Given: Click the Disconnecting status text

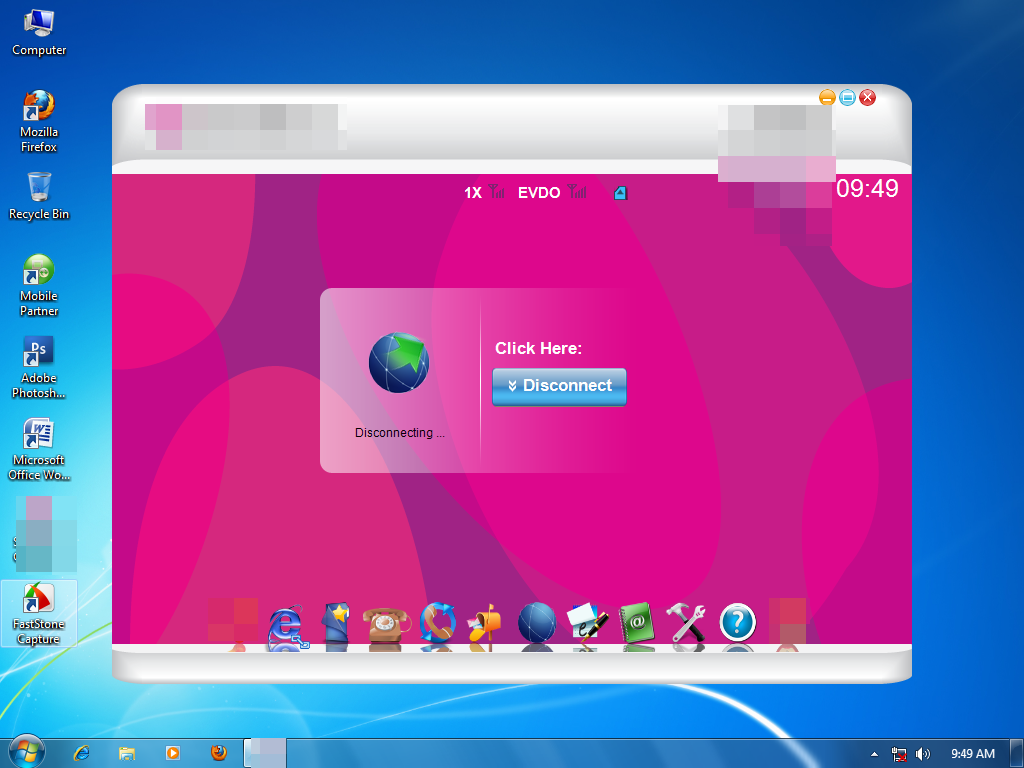Looking at the screenshot, I should coord(400,432).
